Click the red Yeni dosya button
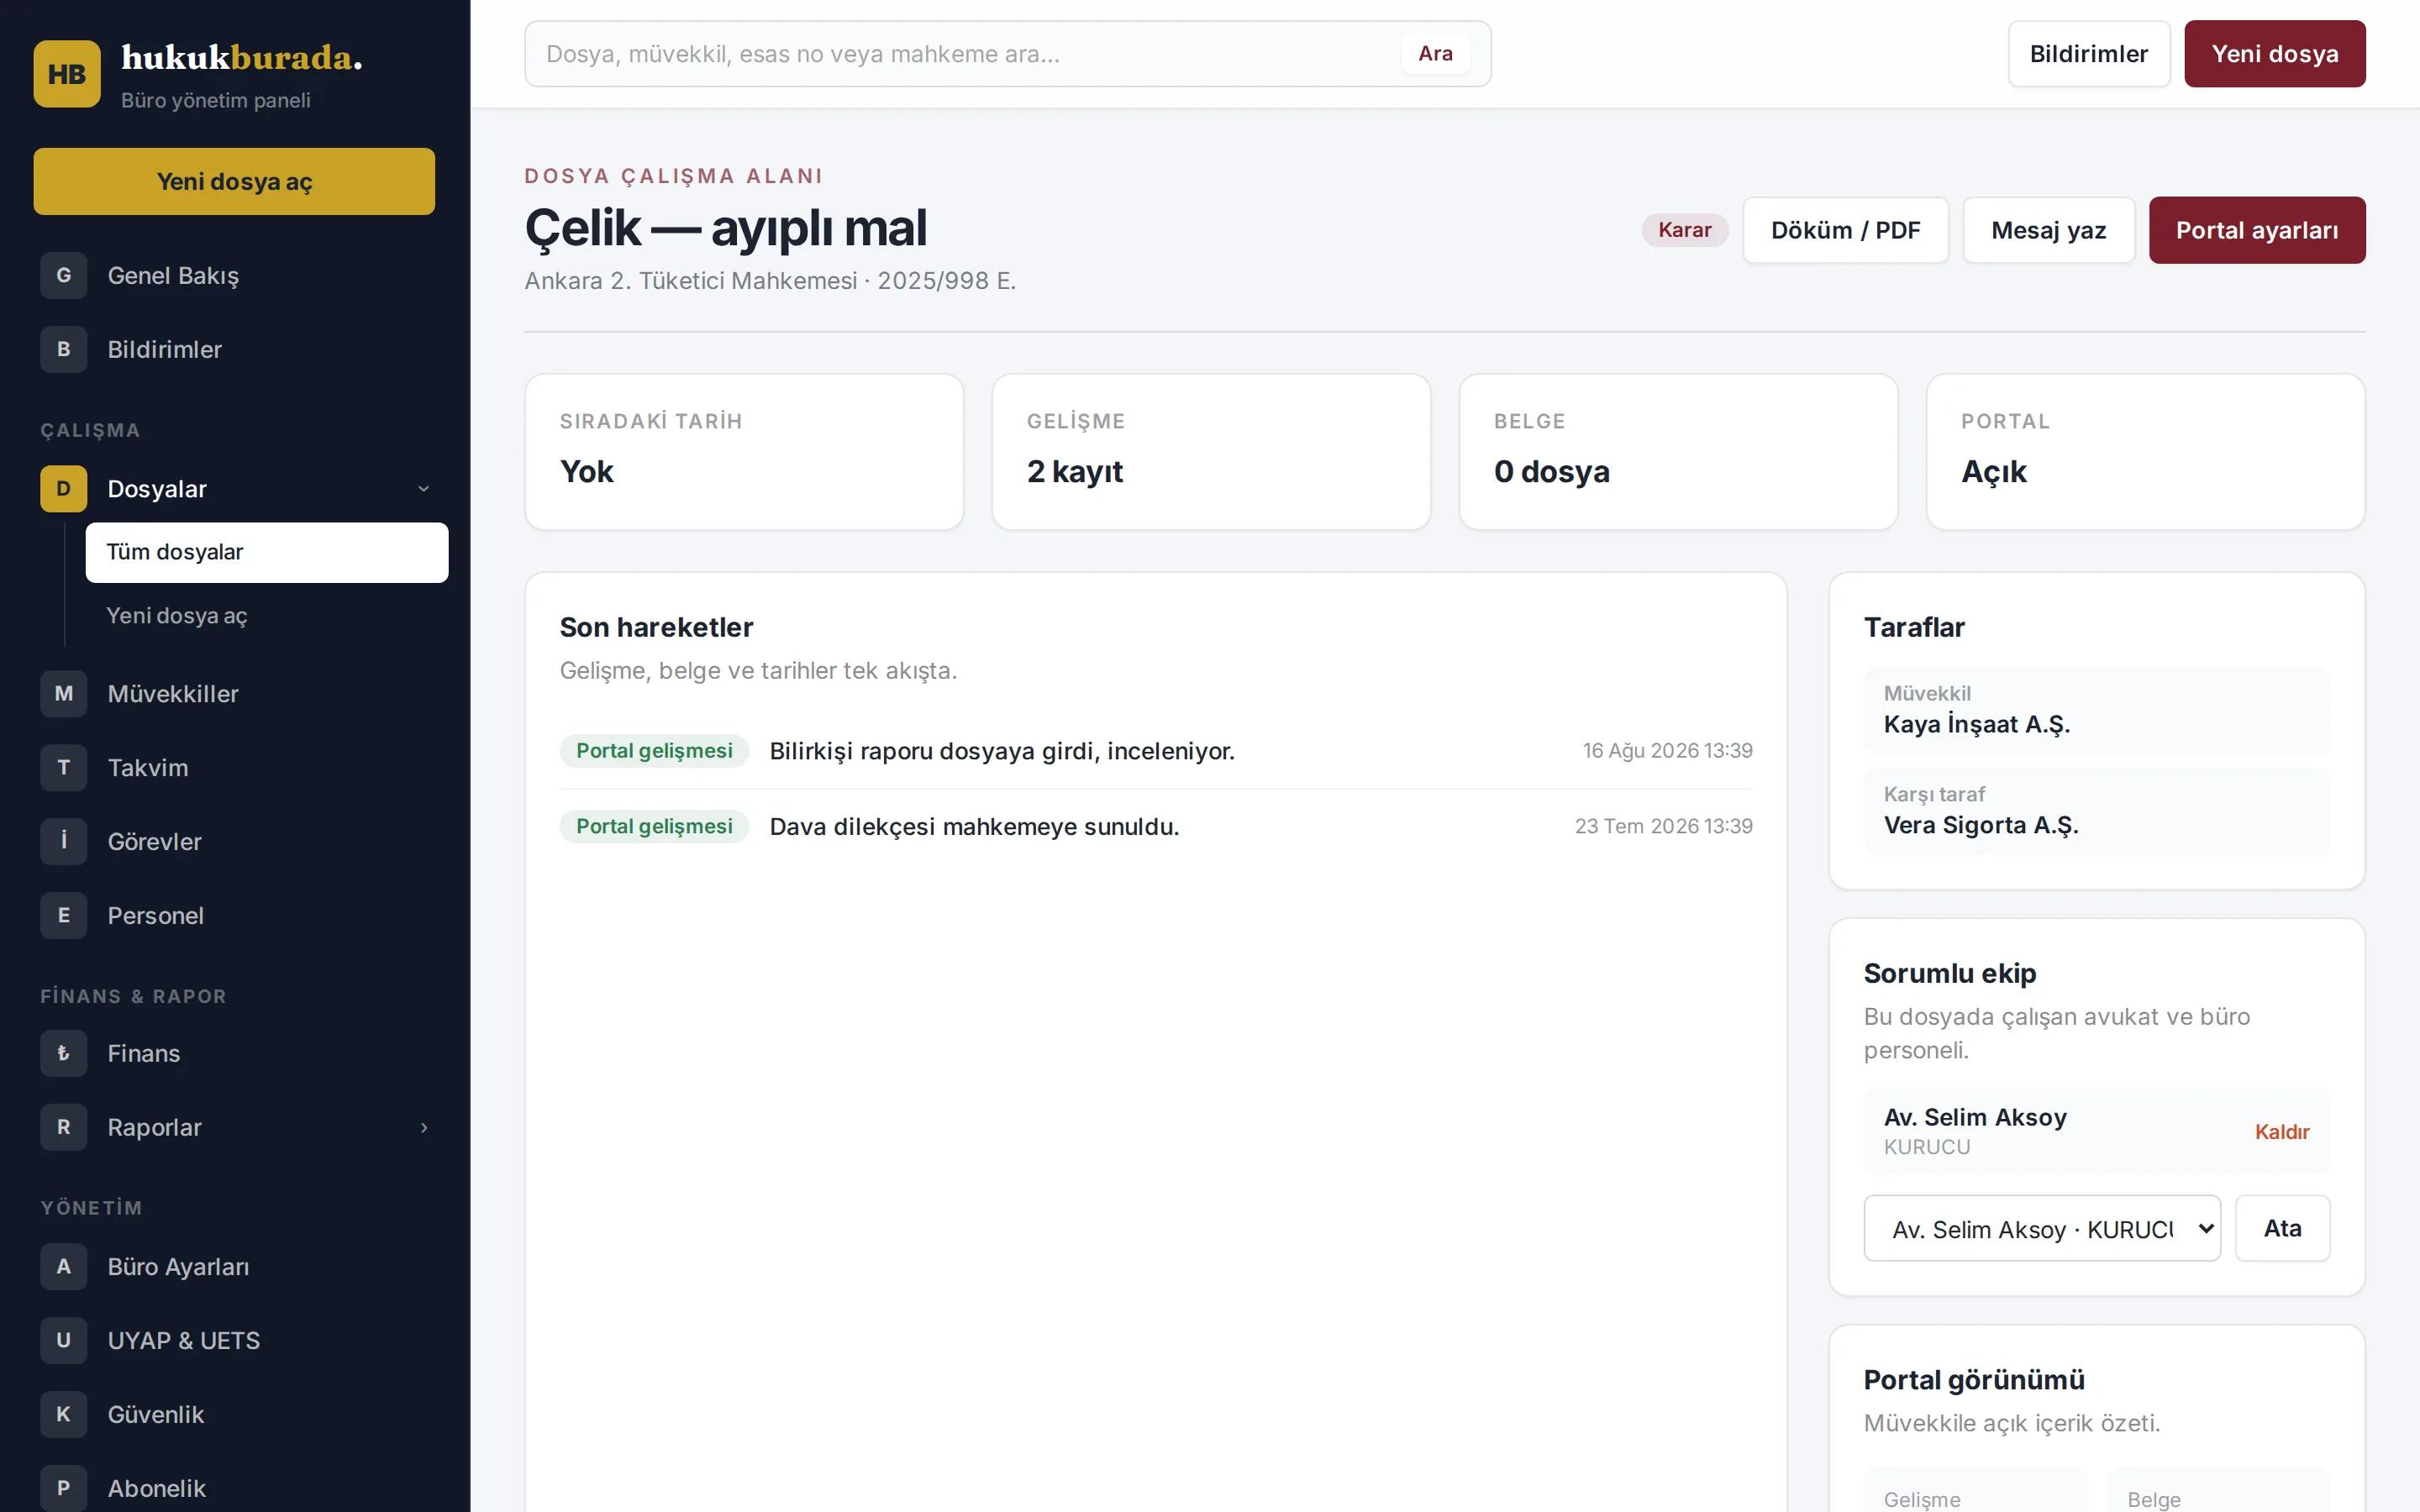Screen dimensions: 2420x1512 [x=2274, y=54]
